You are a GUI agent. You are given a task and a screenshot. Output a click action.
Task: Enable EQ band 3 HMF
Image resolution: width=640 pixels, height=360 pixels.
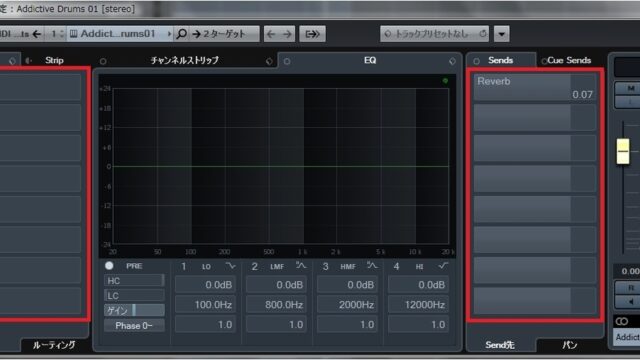325,267
